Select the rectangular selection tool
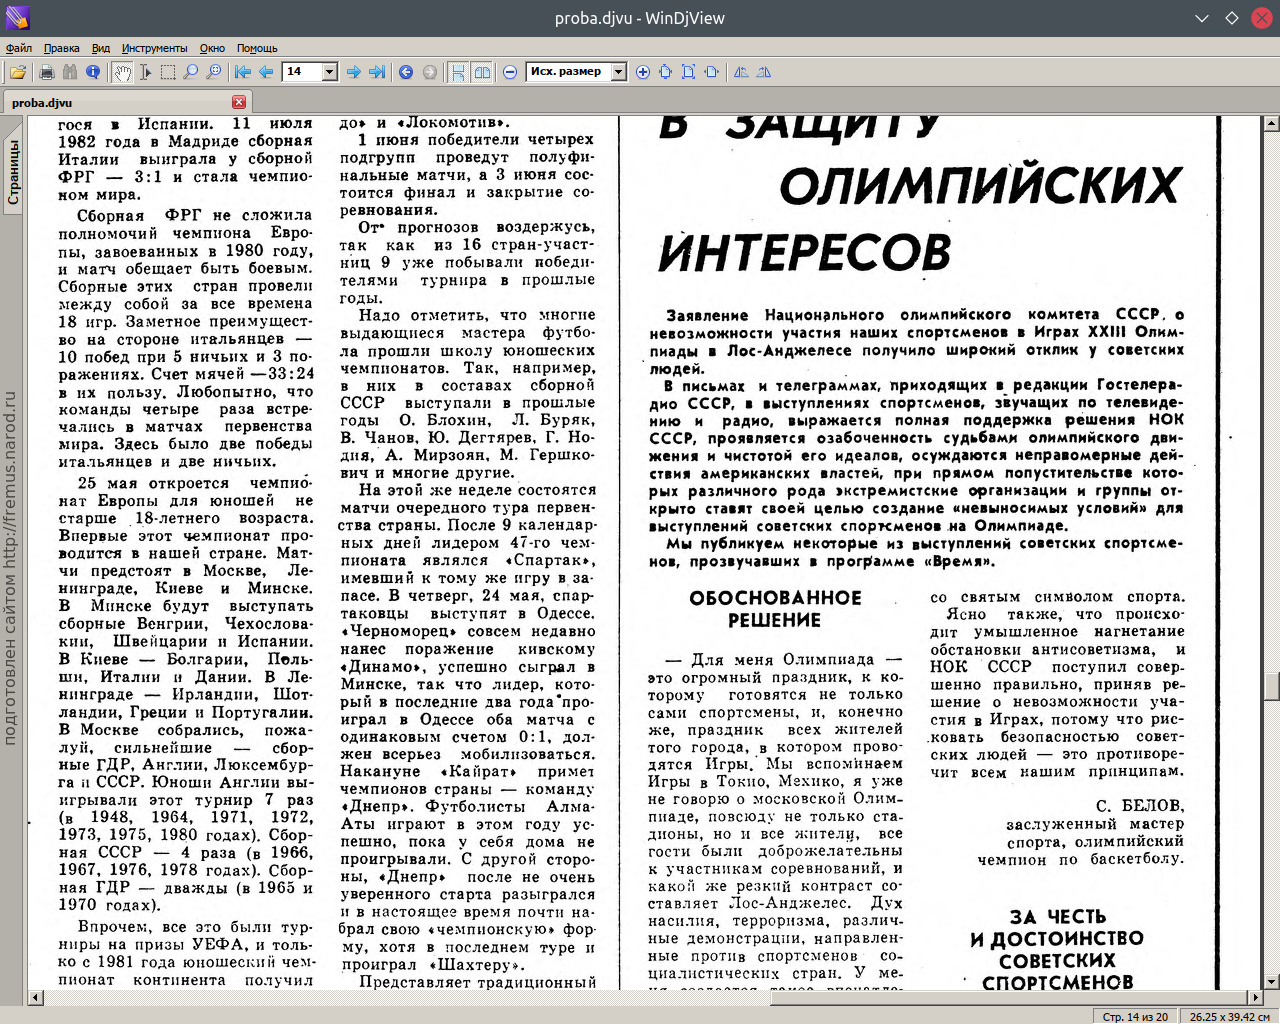 168,72
